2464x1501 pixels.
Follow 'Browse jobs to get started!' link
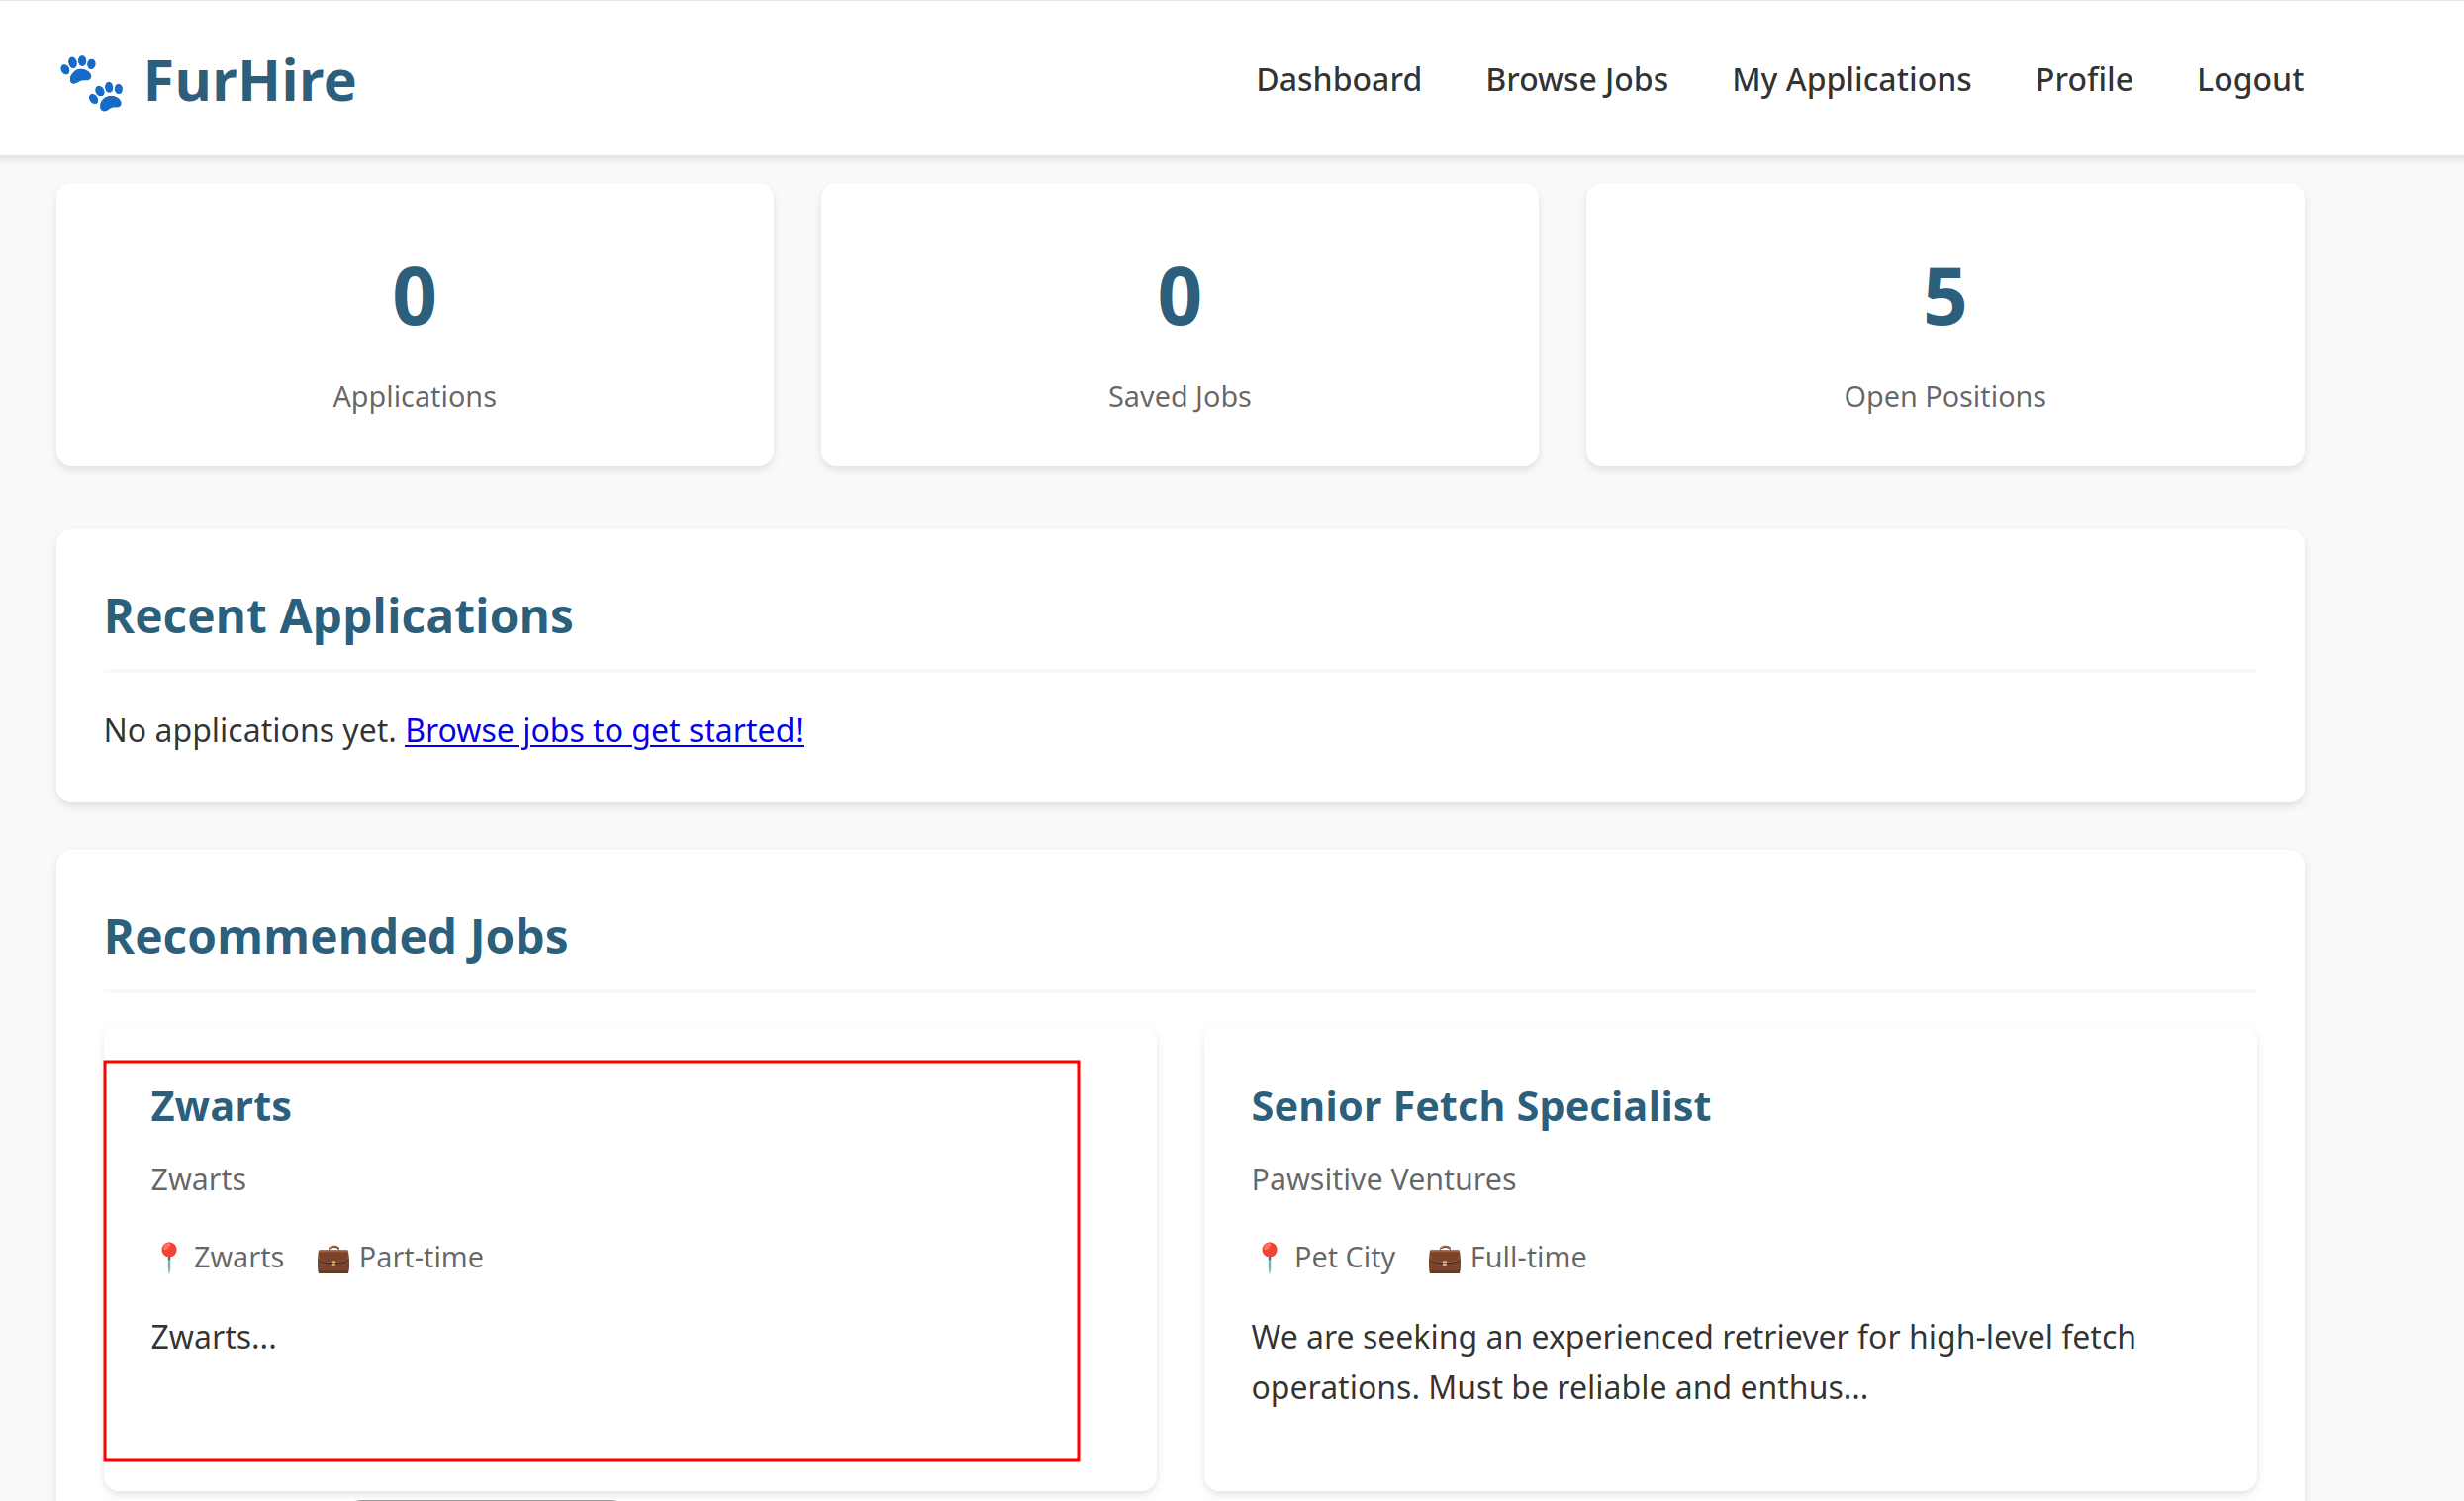(603, 731)
